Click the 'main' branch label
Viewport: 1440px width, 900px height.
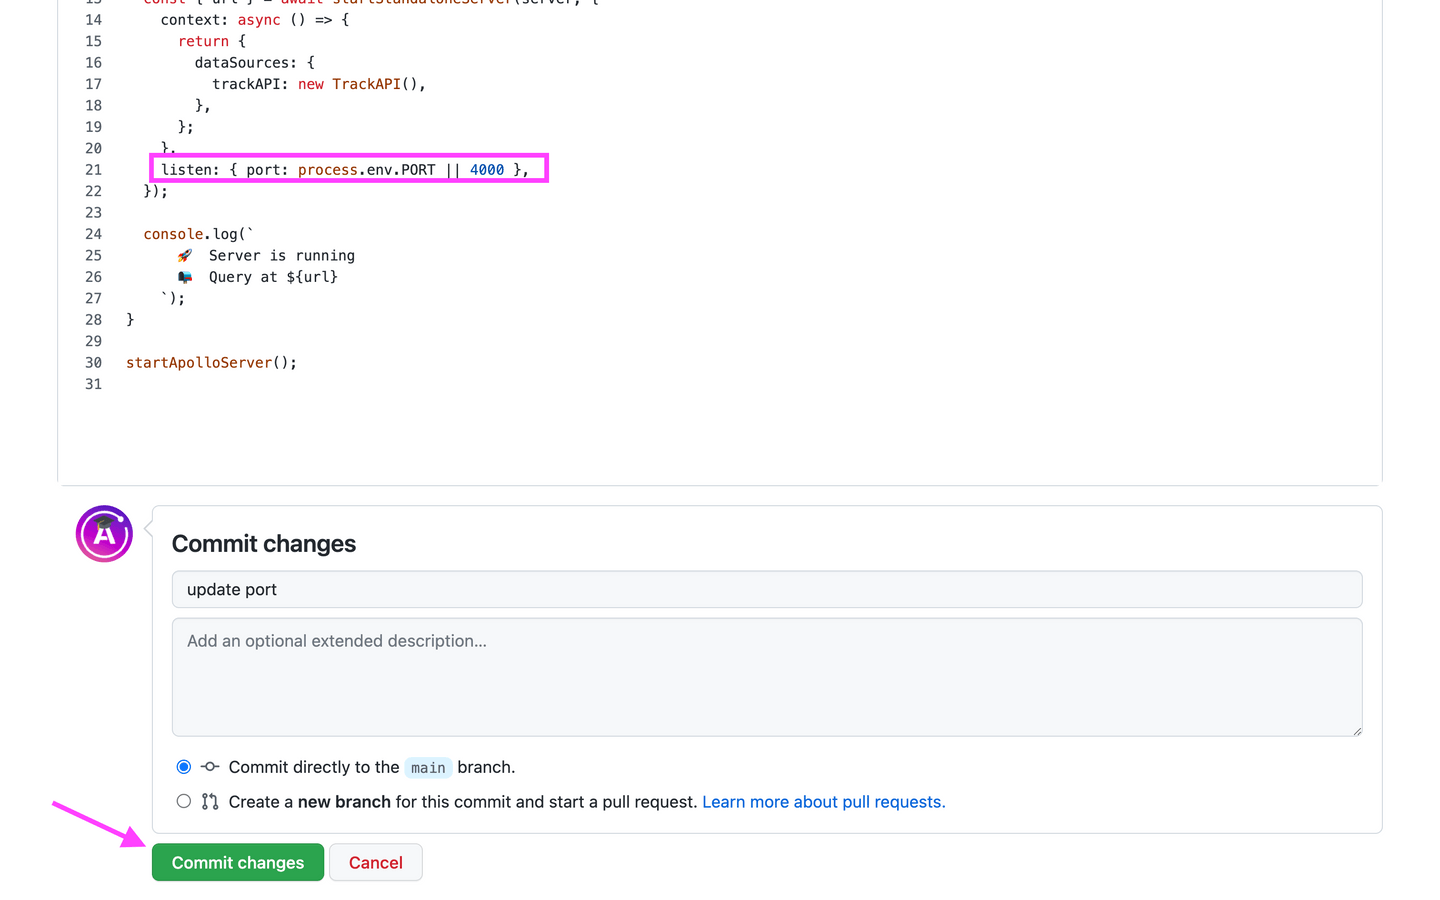[428, 768]
